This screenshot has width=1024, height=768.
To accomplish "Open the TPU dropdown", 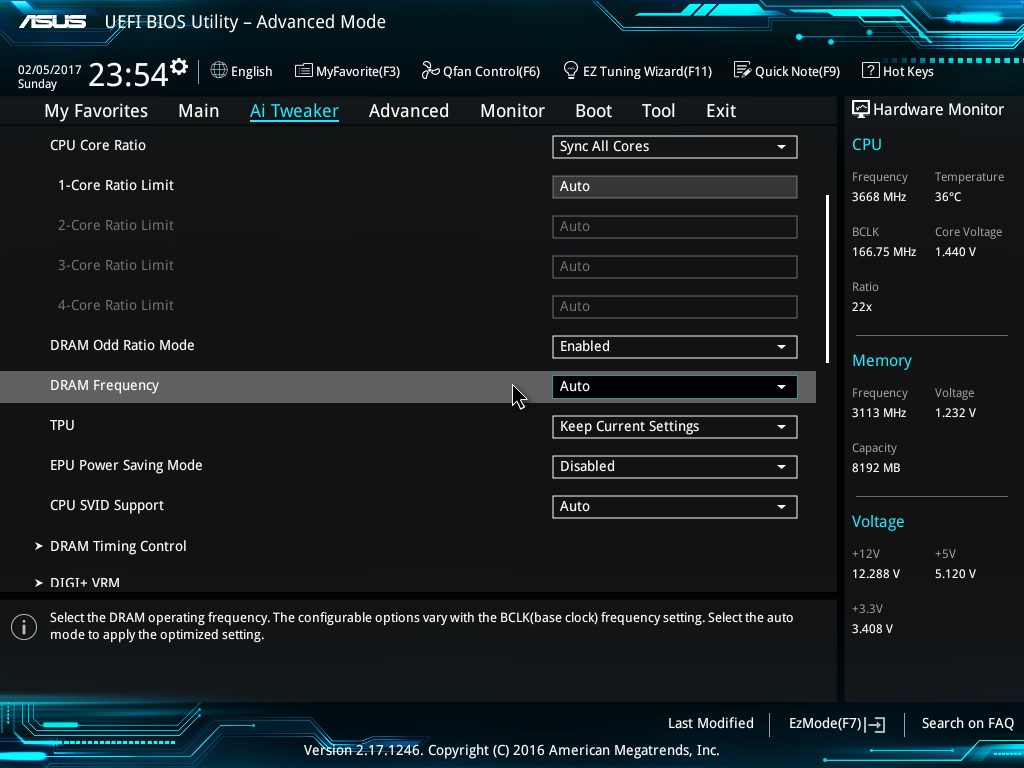I will click(x=675, y=426).
